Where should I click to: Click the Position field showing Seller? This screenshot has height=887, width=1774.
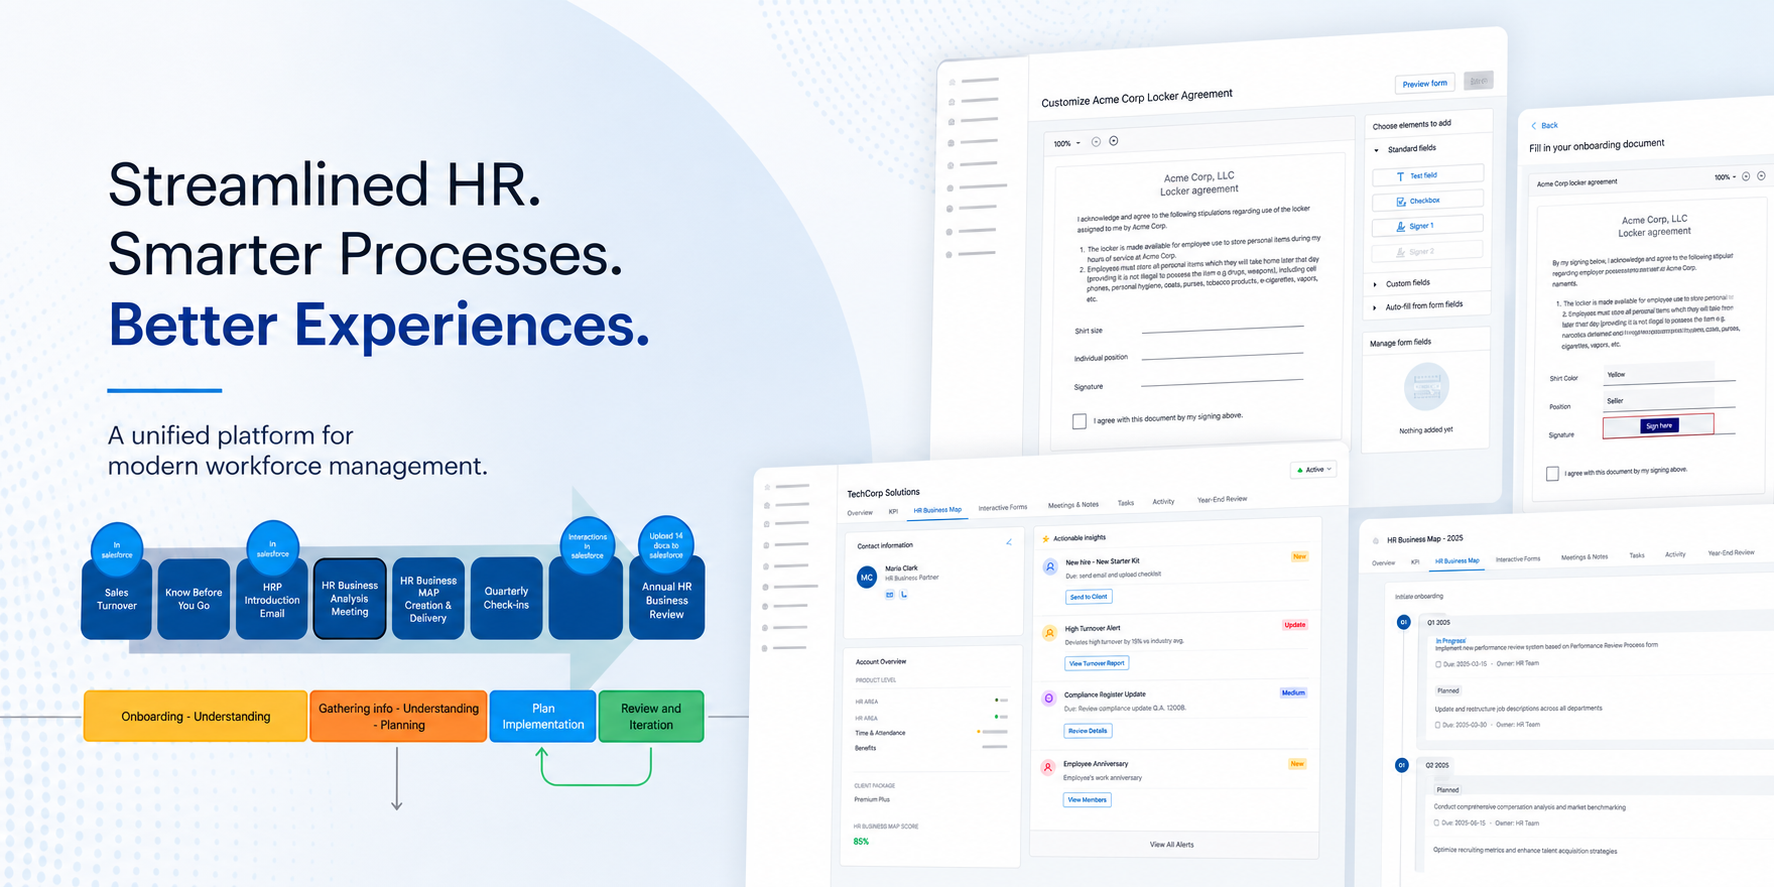[x=1659, y=400]
